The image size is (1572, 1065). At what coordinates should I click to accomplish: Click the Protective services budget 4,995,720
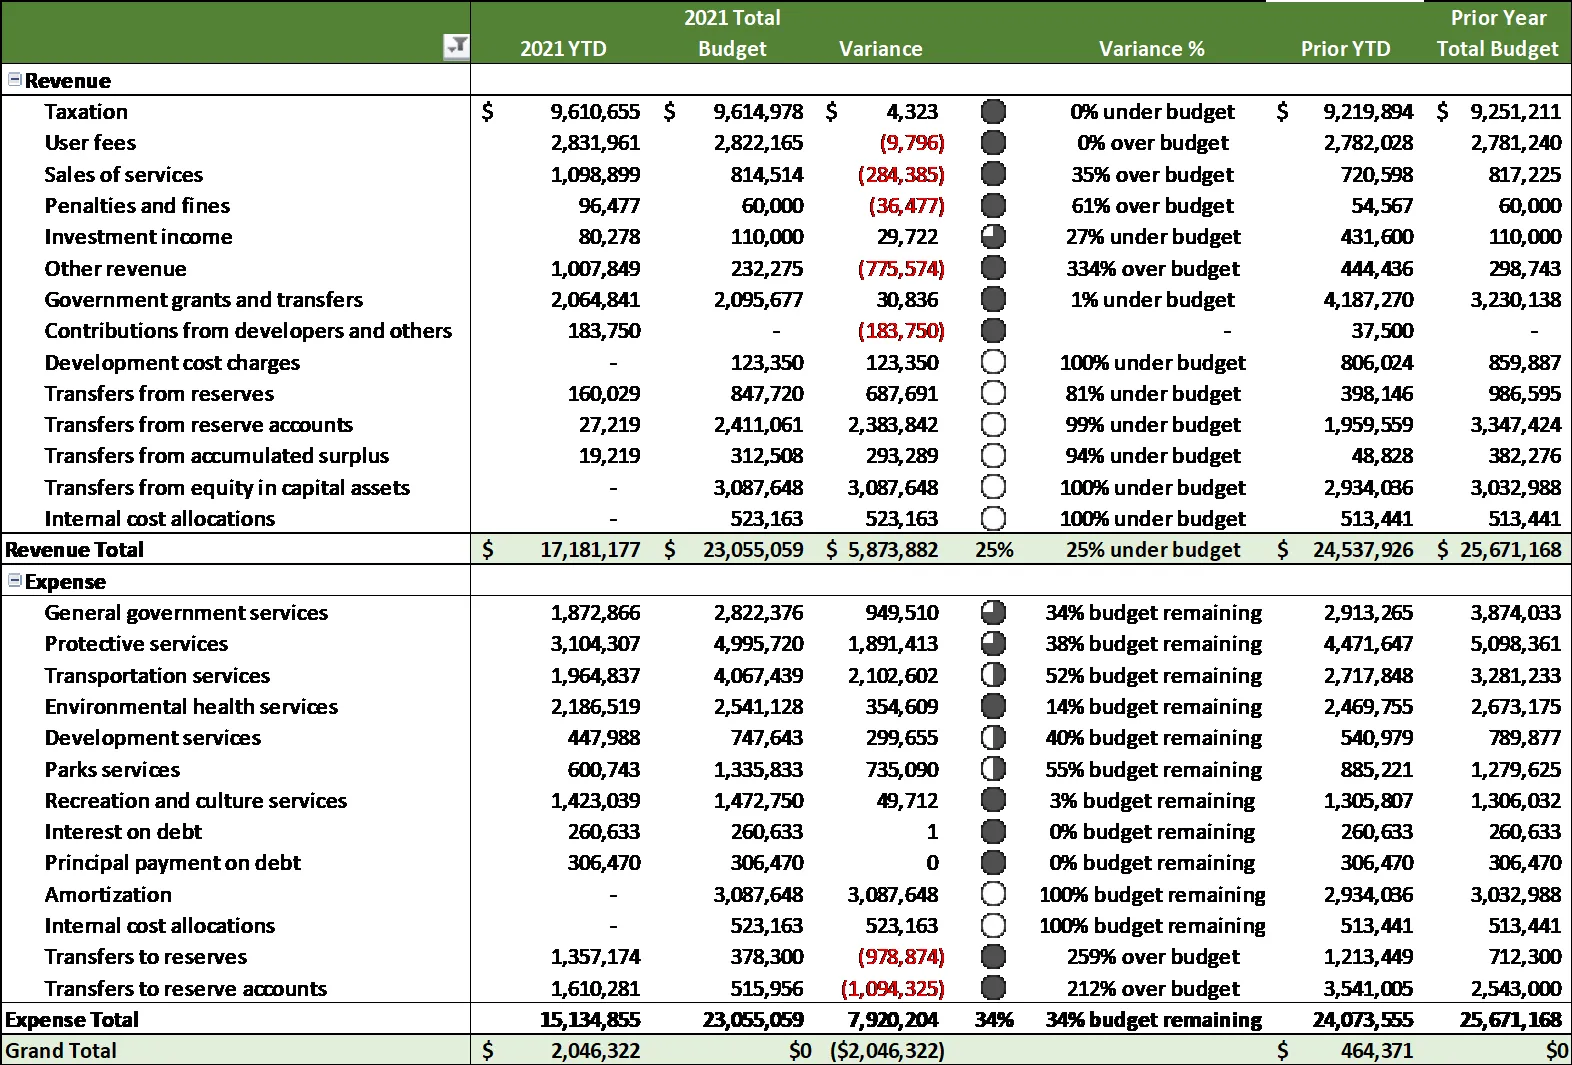coord(758,643)
